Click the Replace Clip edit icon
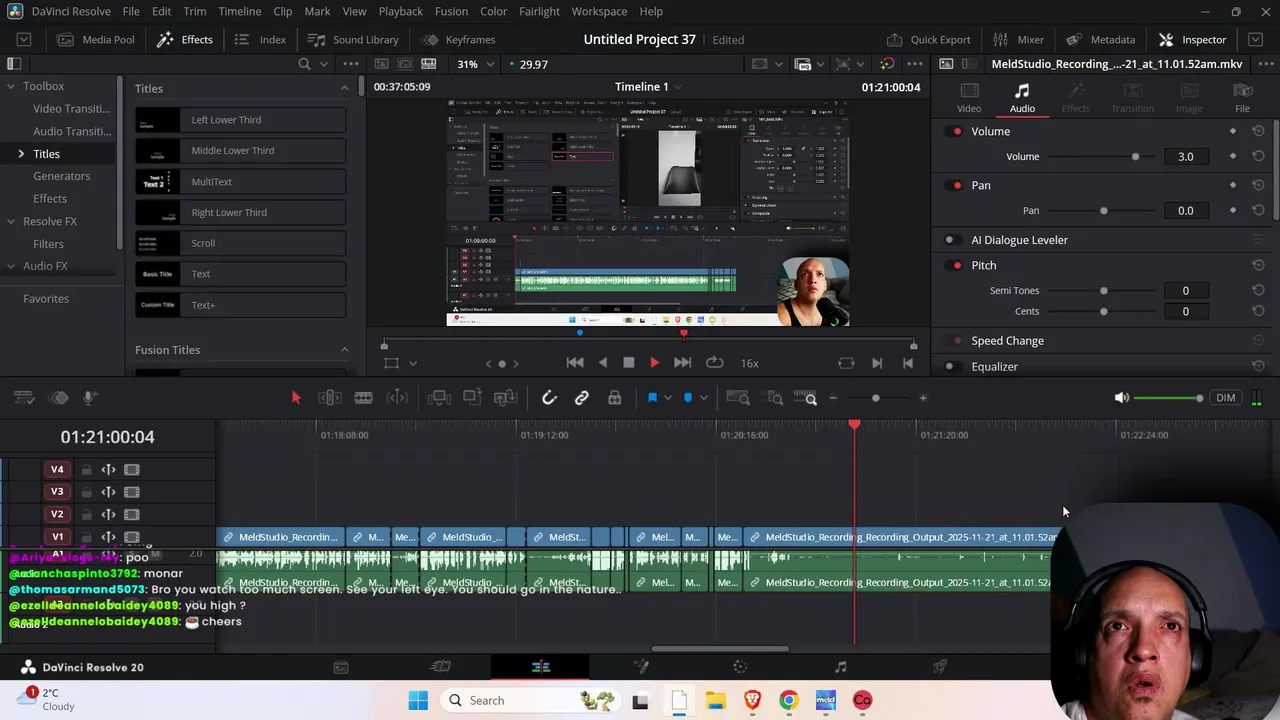The width and height of the screenshot is (1280, 720). tap(506, 398)
